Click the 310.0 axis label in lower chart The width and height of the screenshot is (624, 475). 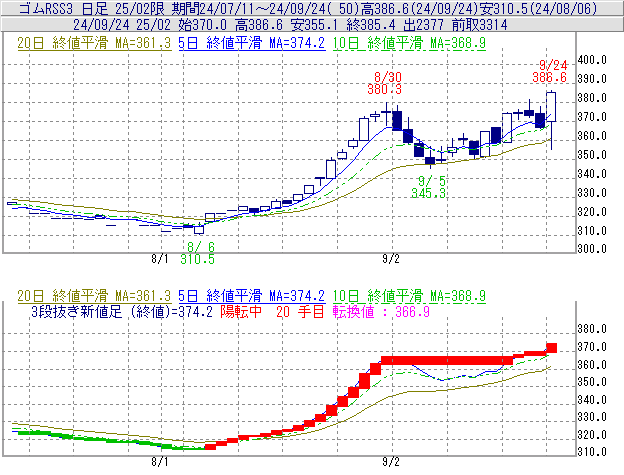click(x=592, y=452)
